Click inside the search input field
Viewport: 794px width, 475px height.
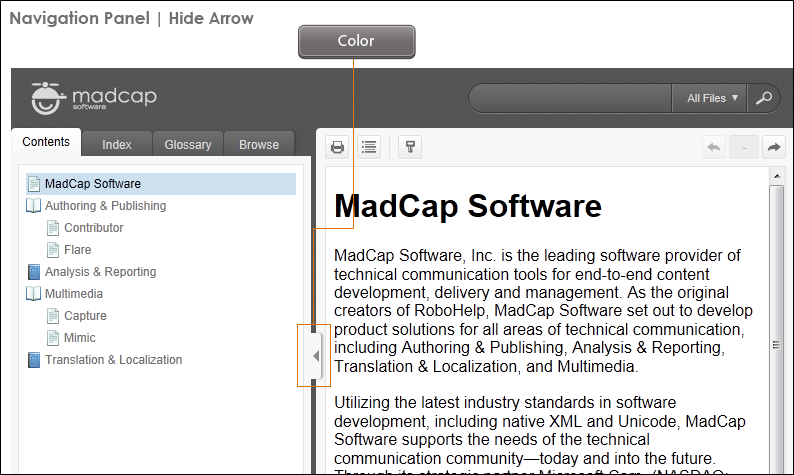[570, 98]
